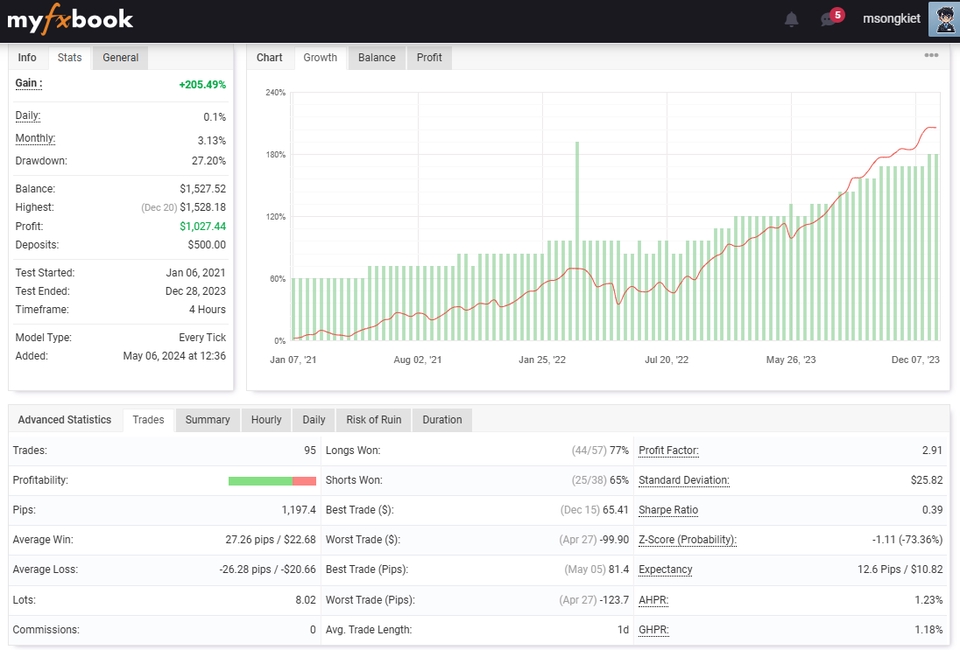Switch to the General tab

tap(120, 58)
